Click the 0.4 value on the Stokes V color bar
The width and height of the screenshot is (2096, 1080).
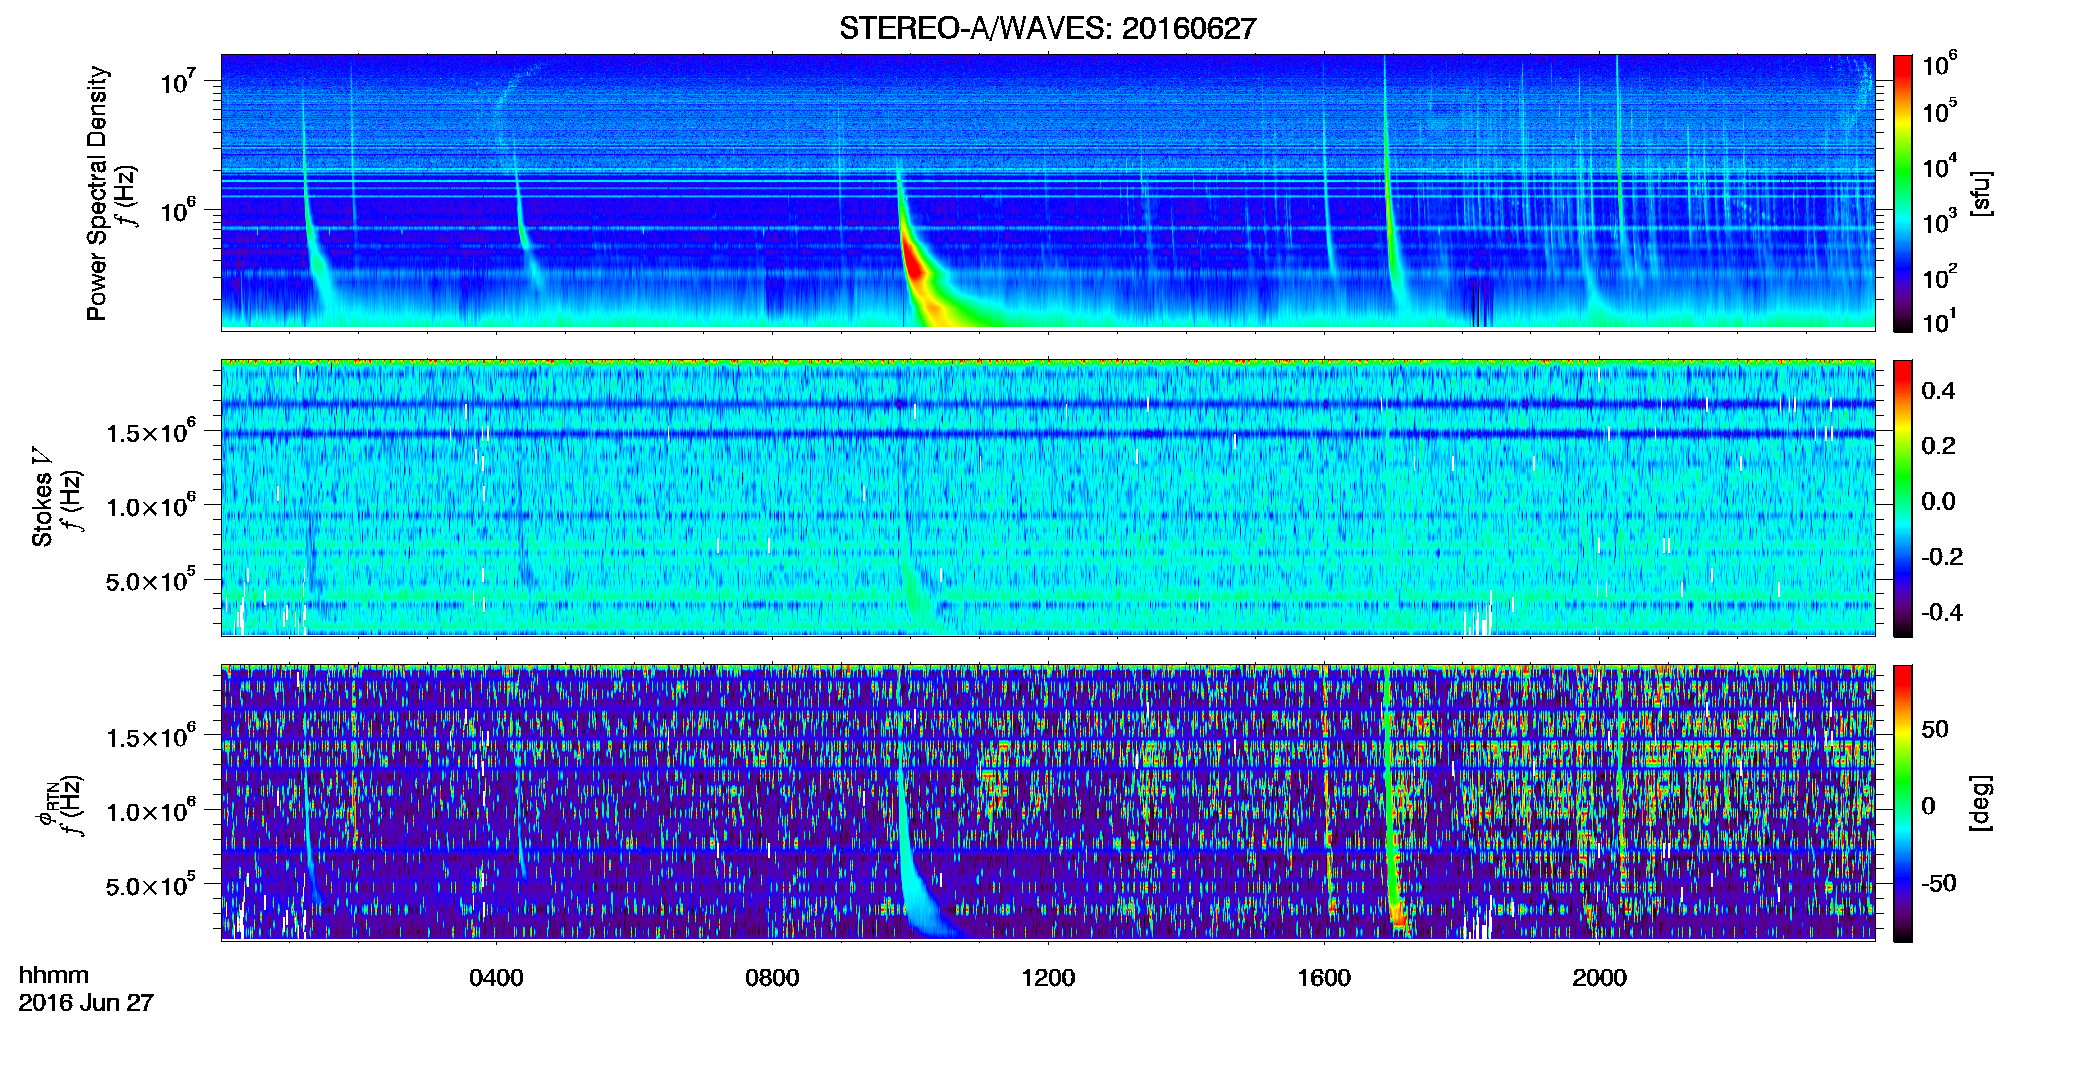(x=1938, y=391)
